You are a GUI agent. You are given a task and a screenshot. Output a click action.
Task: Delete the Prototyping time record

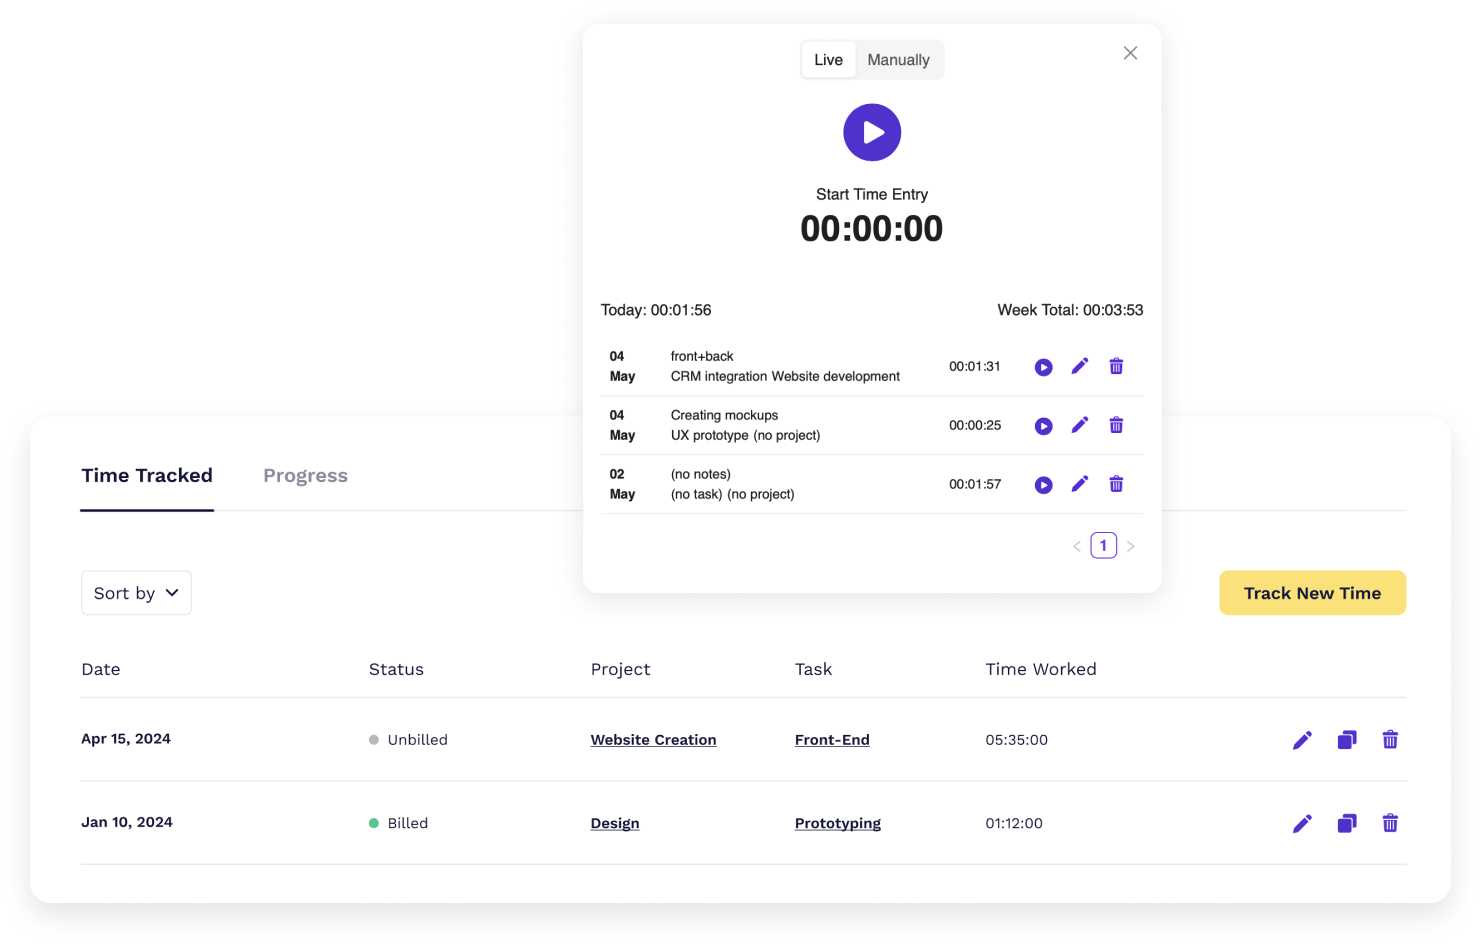[x=1390, y=823]
